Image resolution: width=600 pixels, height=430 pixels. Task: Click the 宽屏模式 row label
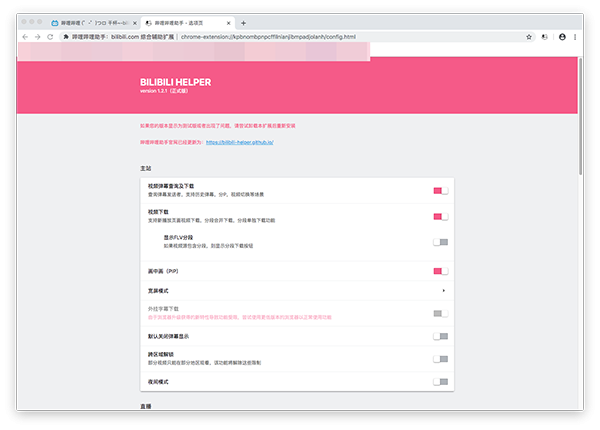coord(158,291)
